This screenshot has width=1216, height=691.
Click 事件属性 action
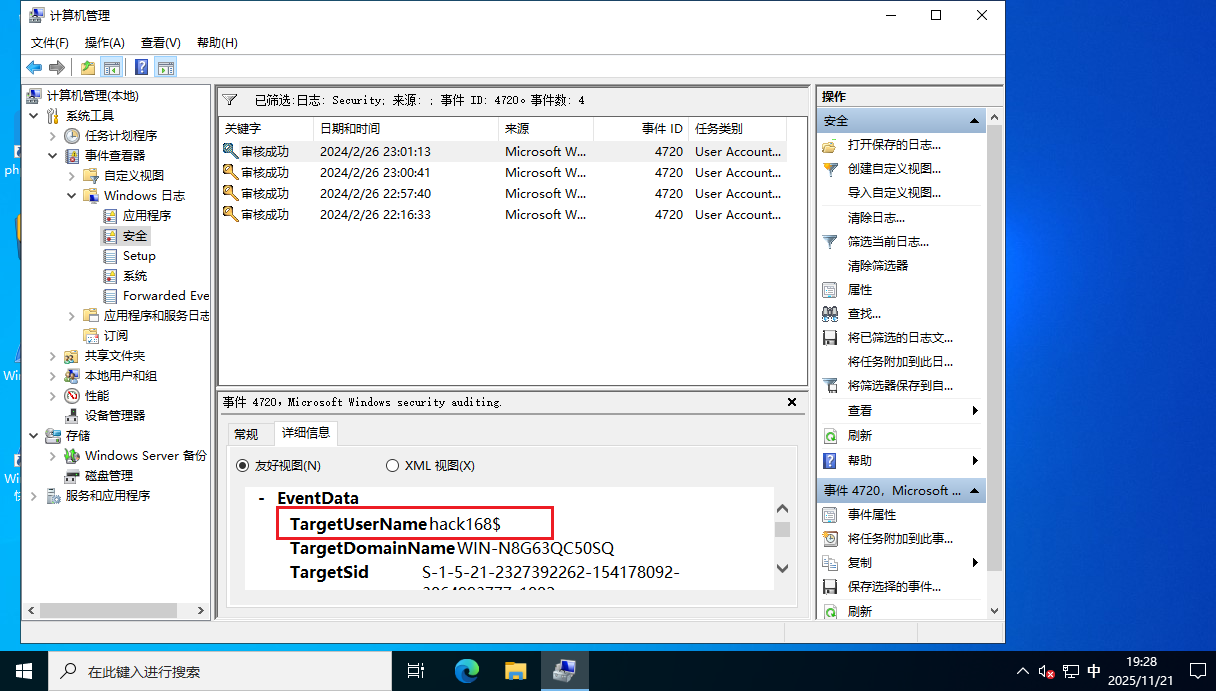[x=872, y=515]
